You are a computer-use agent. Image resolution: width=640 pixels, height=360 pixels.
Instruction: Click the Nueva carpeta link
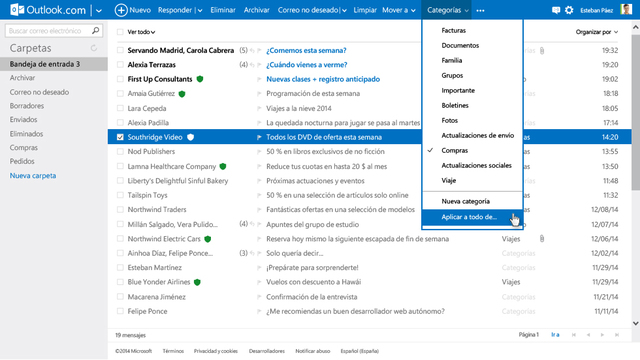point(33,176)
